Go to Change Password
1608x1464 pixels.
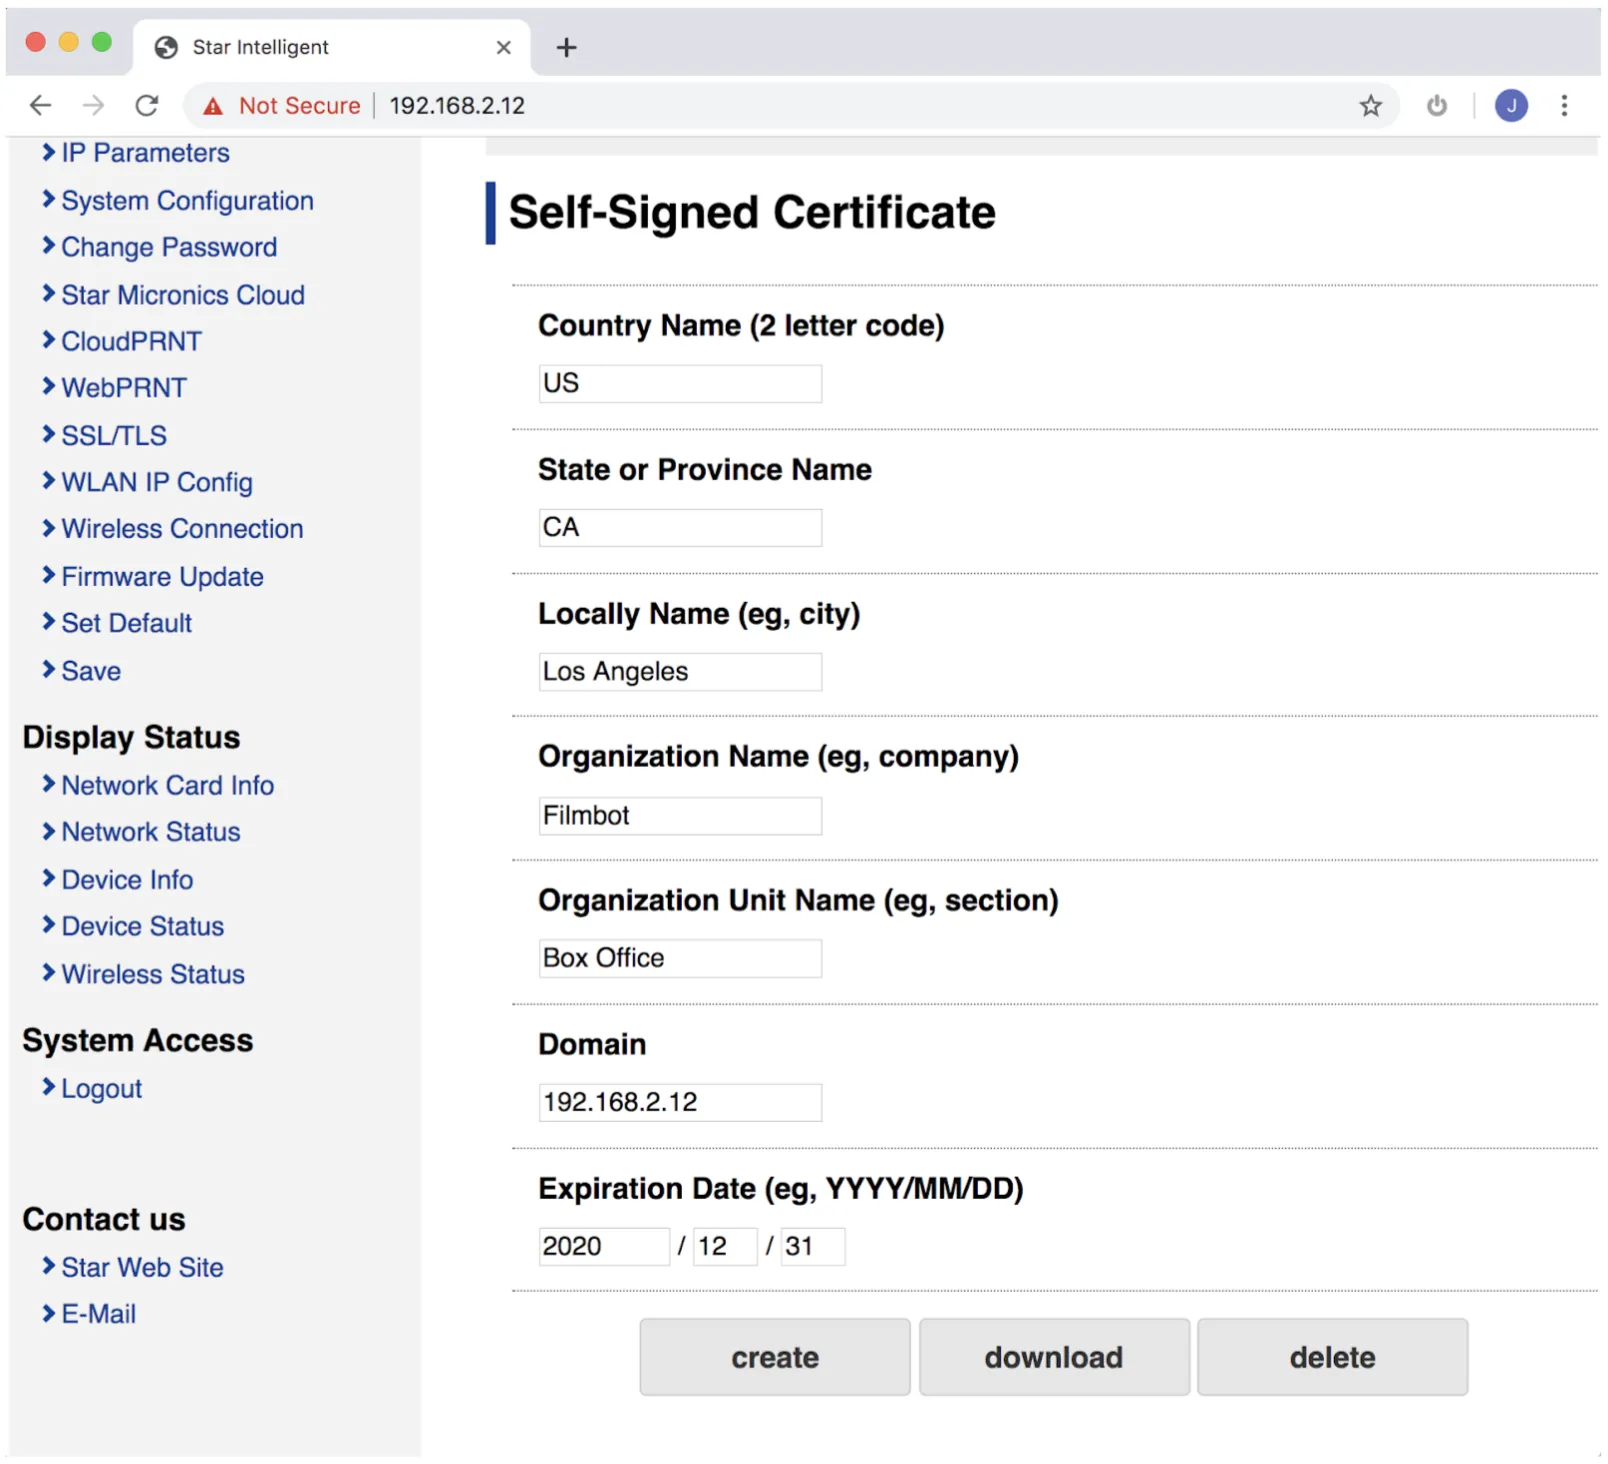169,247
